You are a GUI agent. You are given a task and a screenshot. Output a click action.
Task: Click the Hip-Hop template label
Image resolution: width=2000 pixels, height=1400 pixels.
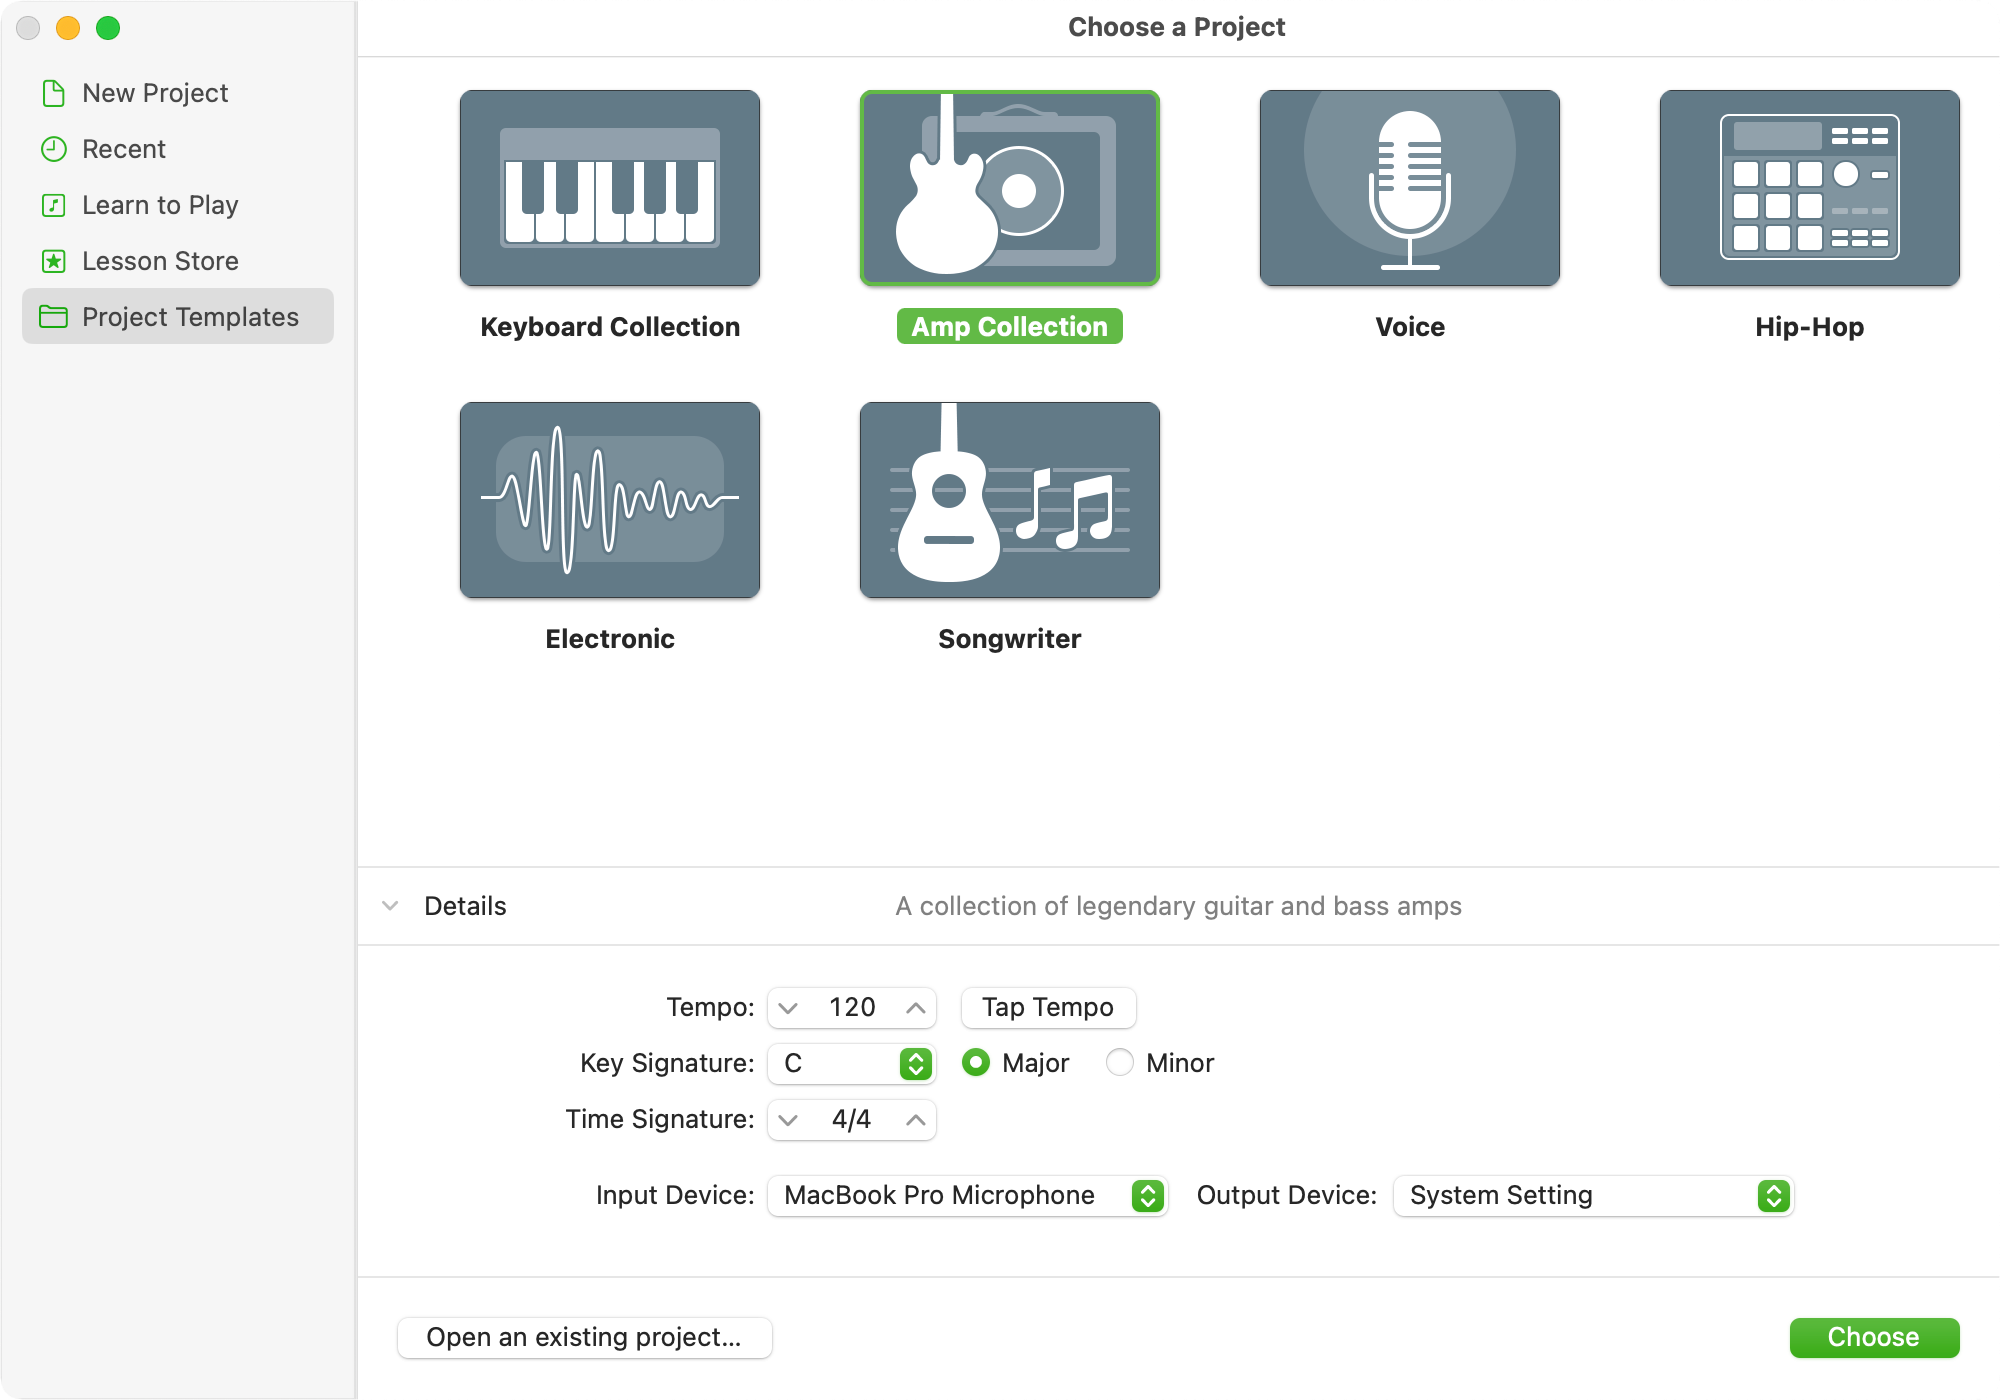coord(1810,327)
